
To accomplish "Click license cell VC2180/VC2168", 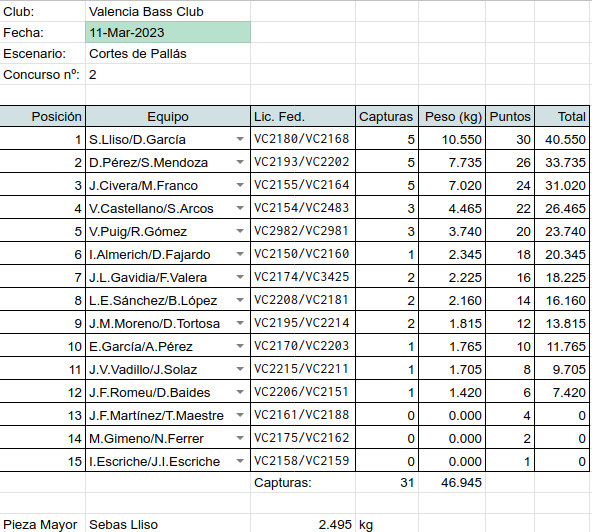I will pos(303,139).
